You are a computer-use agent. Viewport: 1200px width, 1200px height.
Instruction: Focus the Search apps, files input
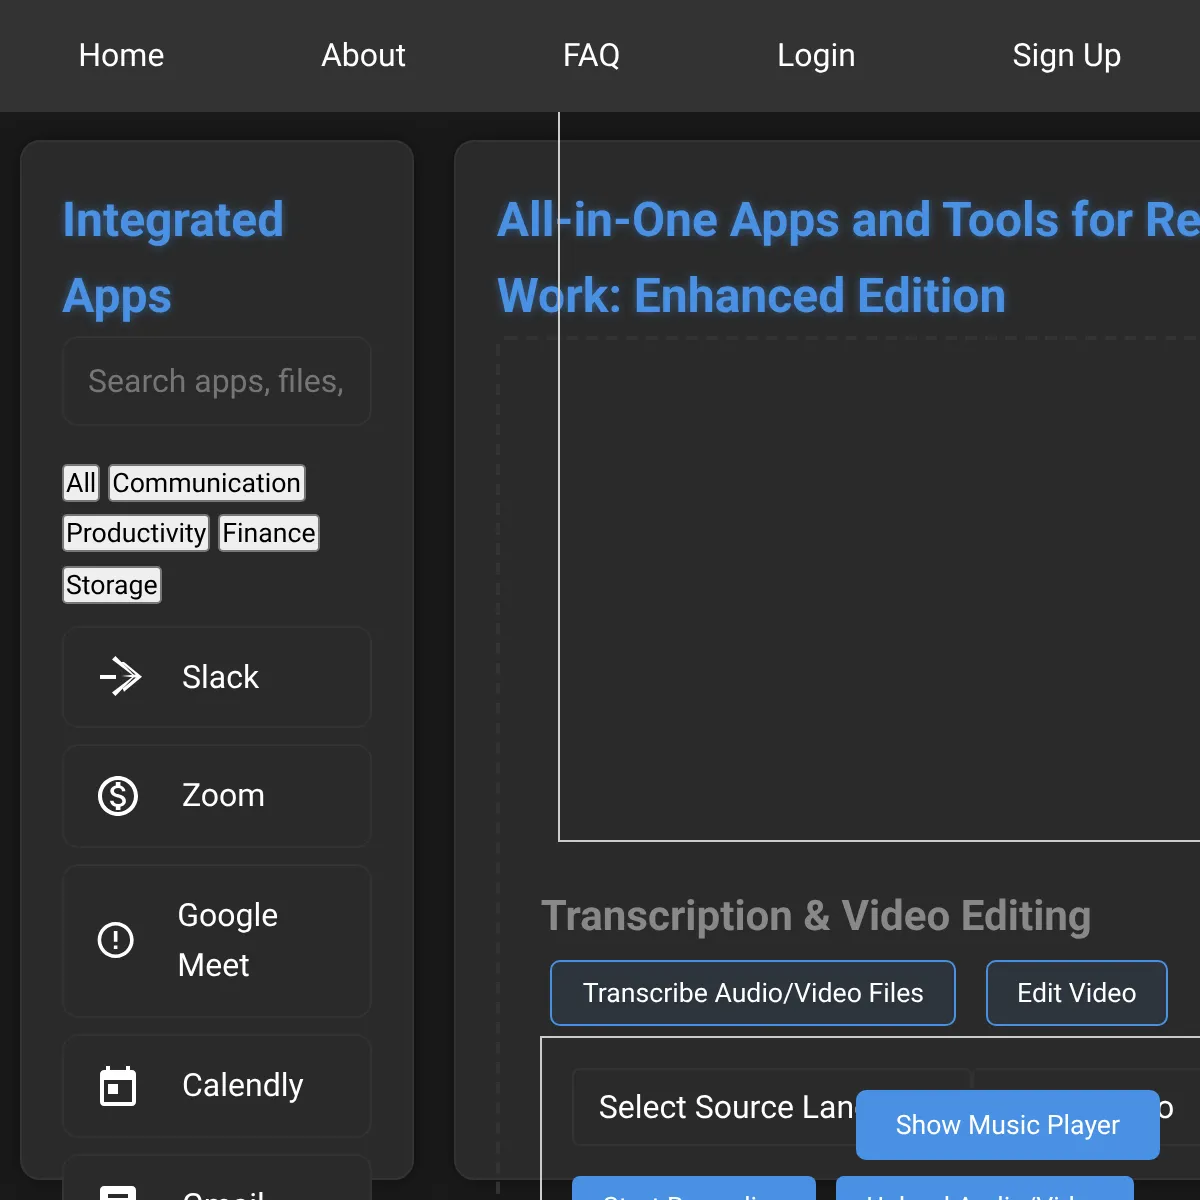(217, 381)
